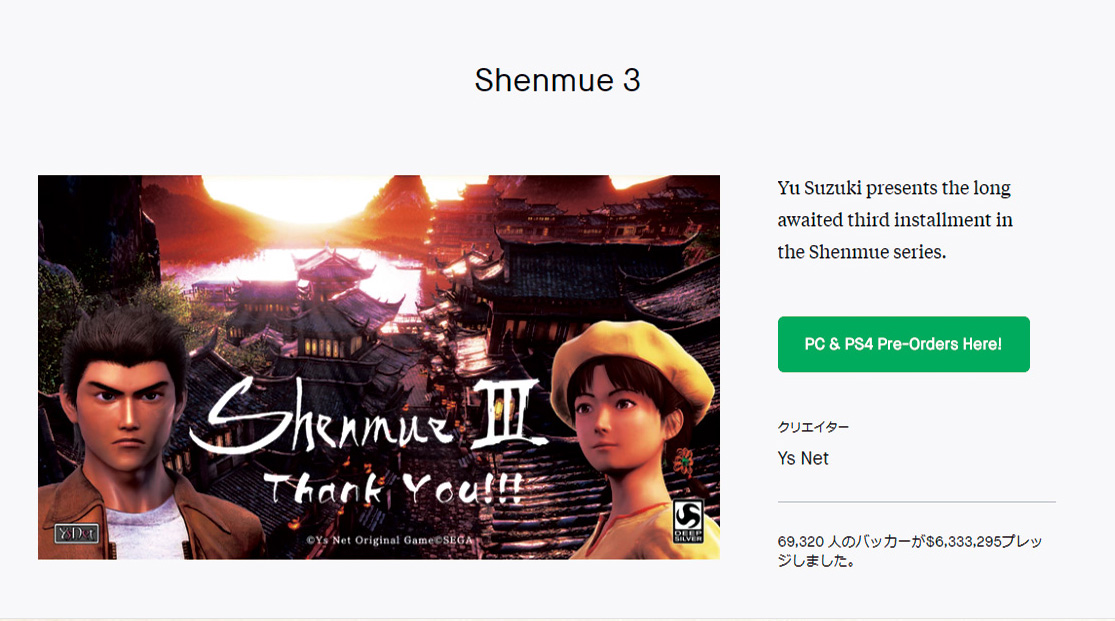Click the red flower ornament on girl's braid

tap(683, 462)
